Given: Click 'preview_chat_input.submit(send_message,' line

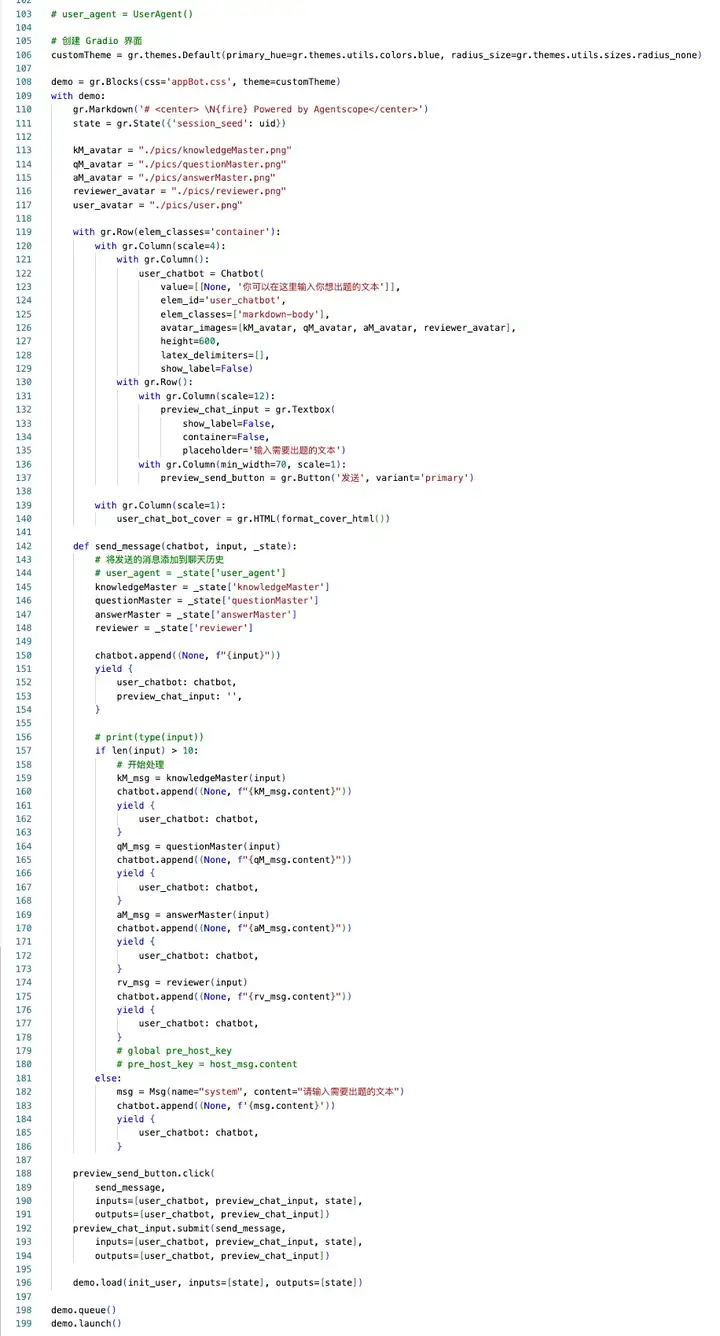Looking at the screenshot, I should click(x=179, y=1227).
